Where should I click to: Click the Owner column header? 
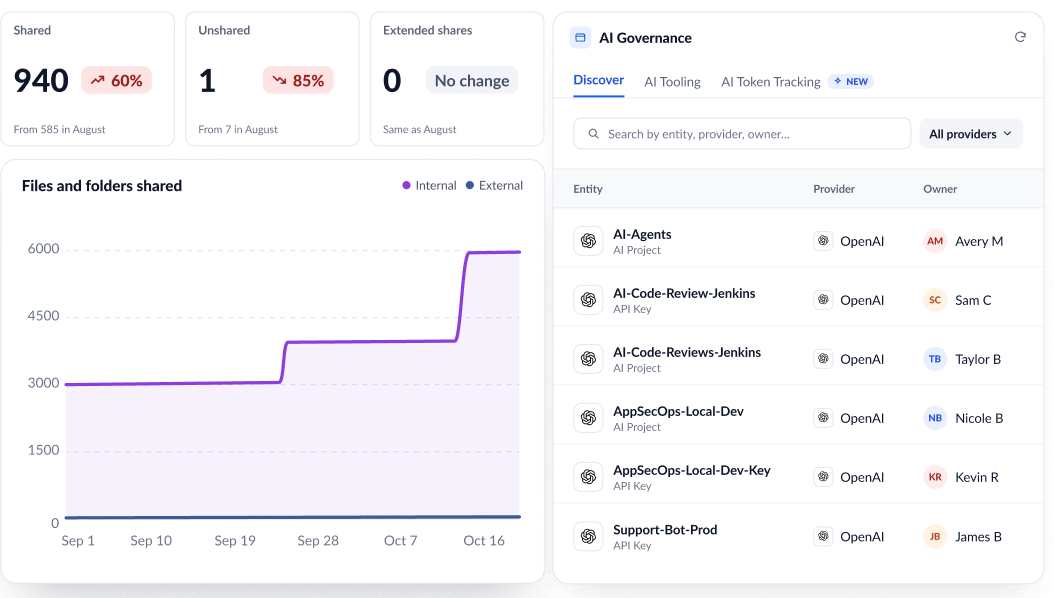tap(940, 189)
